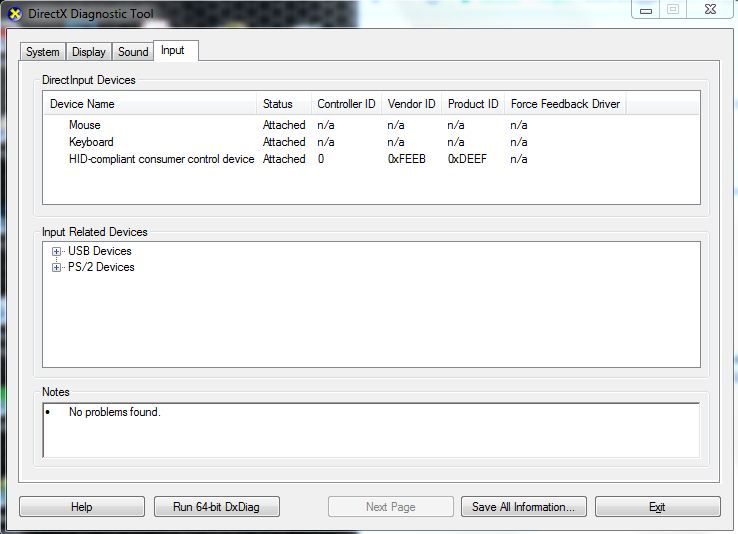Image resolution: width=738 pixels, height=534 pixels.
Task: Select the PS/2 Devices label
Action: (101, 267)
